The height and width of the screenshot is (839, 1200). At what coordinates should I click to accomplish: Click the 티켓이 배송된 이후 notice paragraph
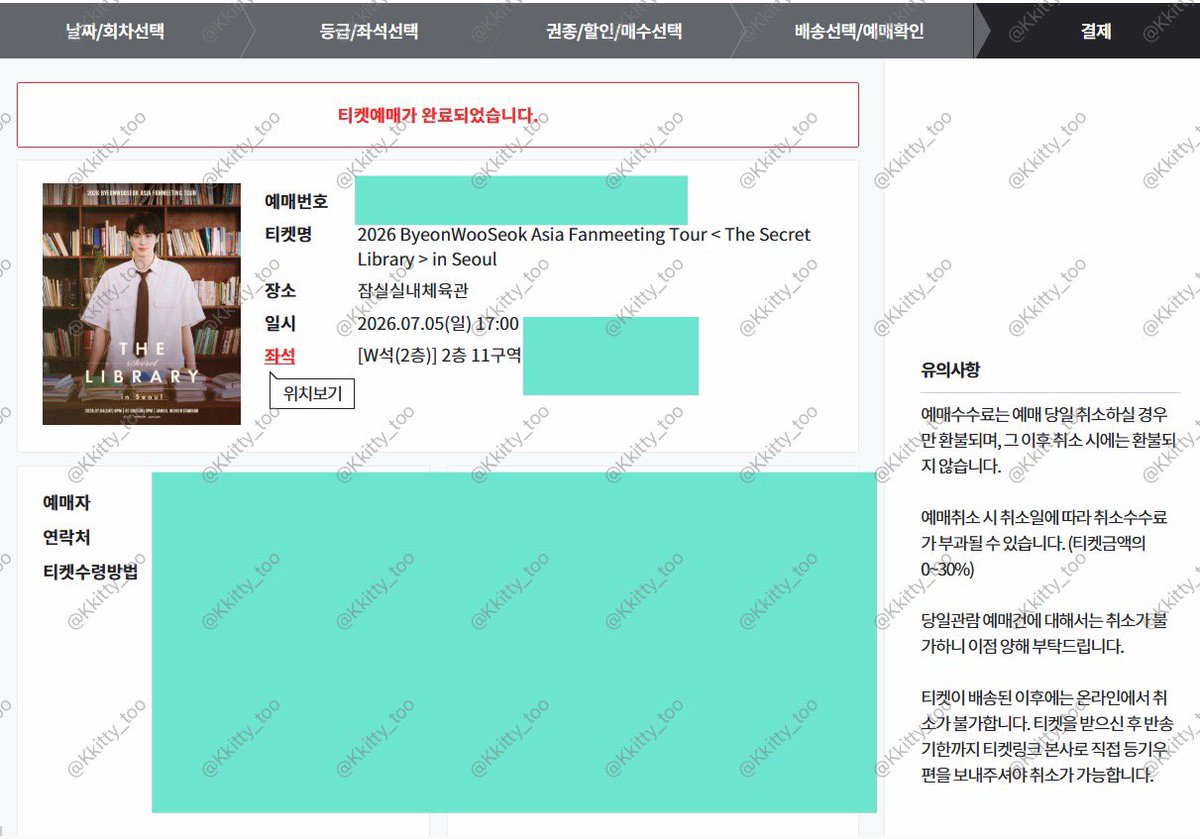1049,737
